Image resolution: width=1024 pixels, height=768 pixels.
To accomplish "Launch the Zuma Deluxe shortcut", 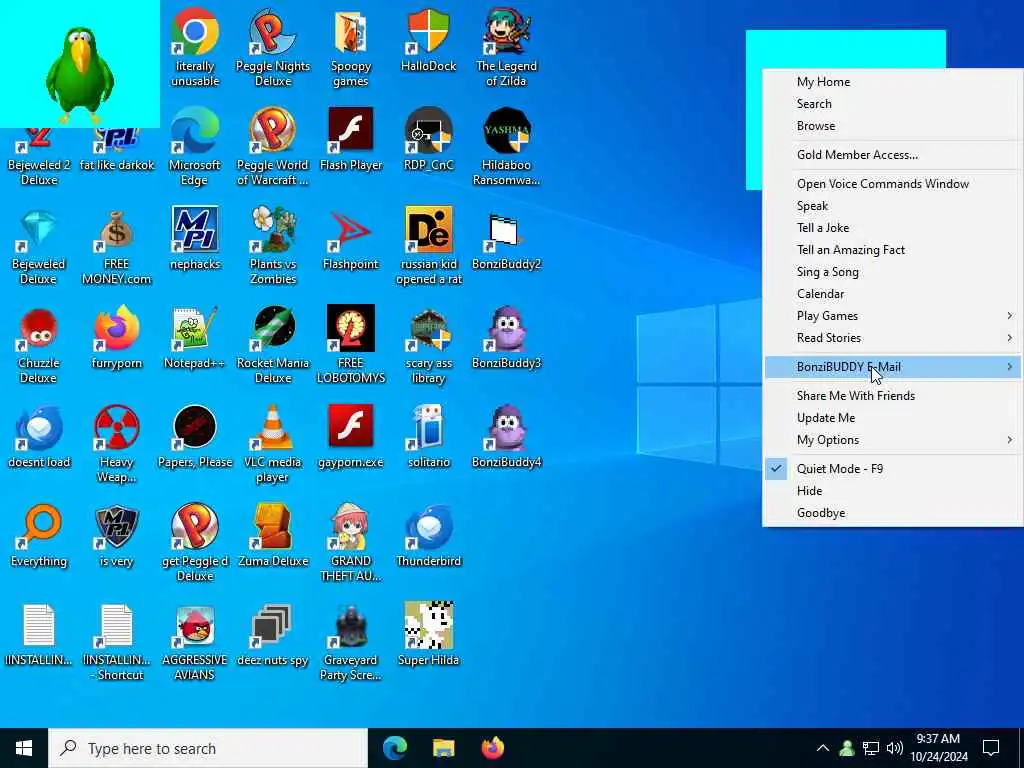I will [273, 536].
